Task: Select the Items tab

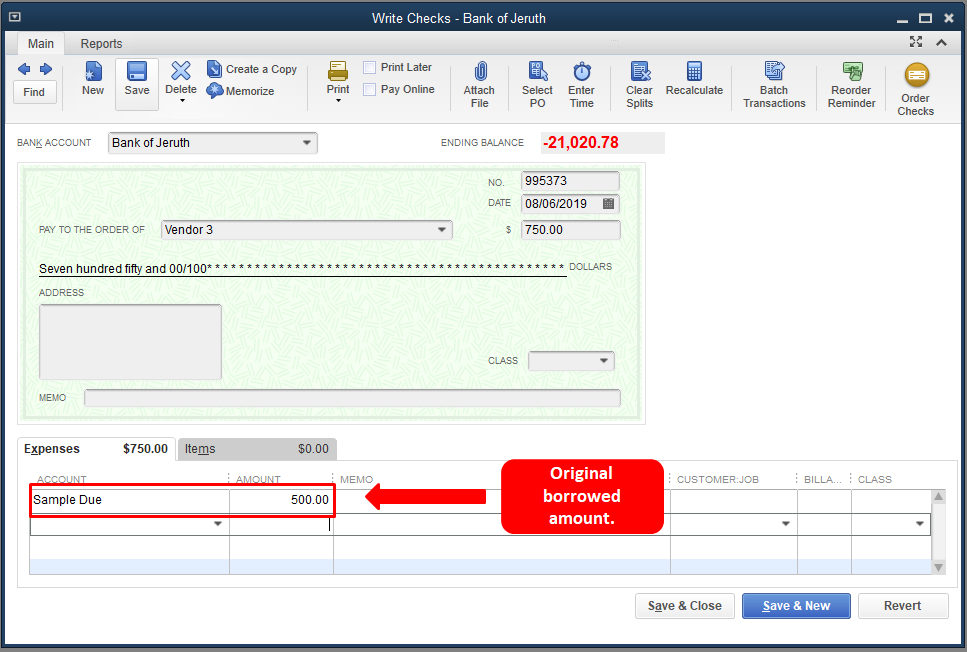Action: click(x=257, y=449)
